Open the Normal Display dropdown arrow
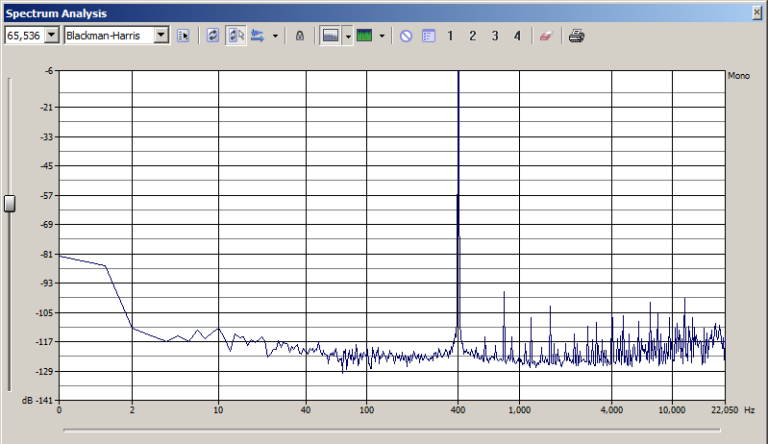768x444 pixels. (348, 36)
